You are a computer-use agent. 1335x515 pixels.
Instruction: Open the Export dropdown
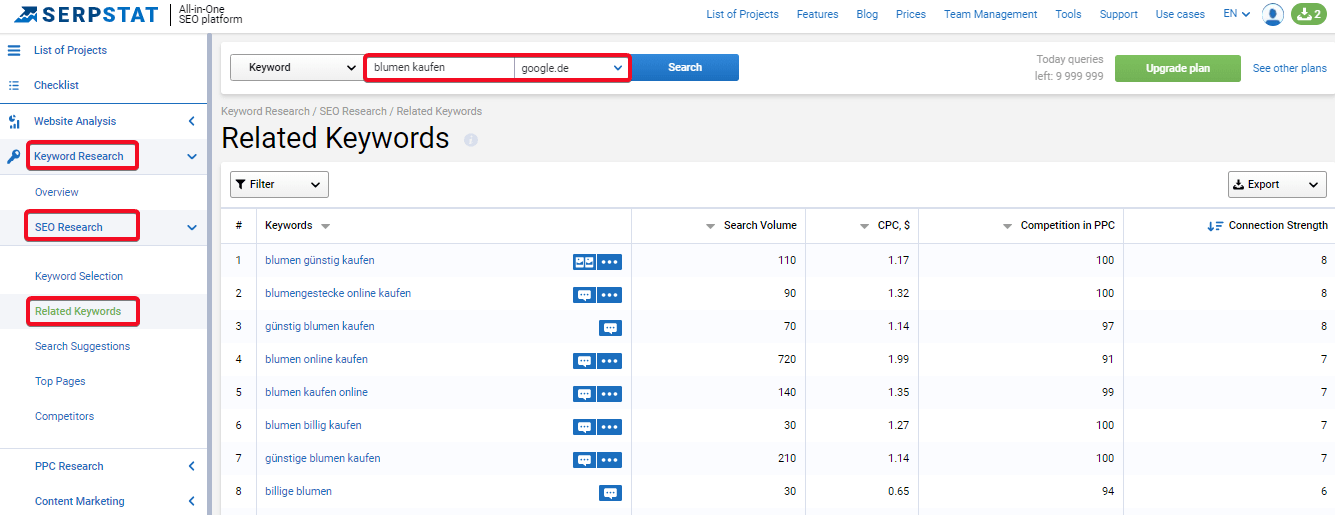[1277, 184]
